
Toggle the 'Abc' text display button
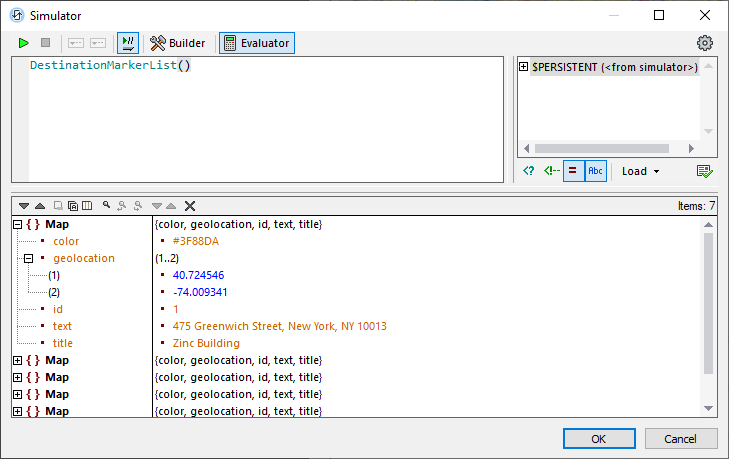[595, 171]
